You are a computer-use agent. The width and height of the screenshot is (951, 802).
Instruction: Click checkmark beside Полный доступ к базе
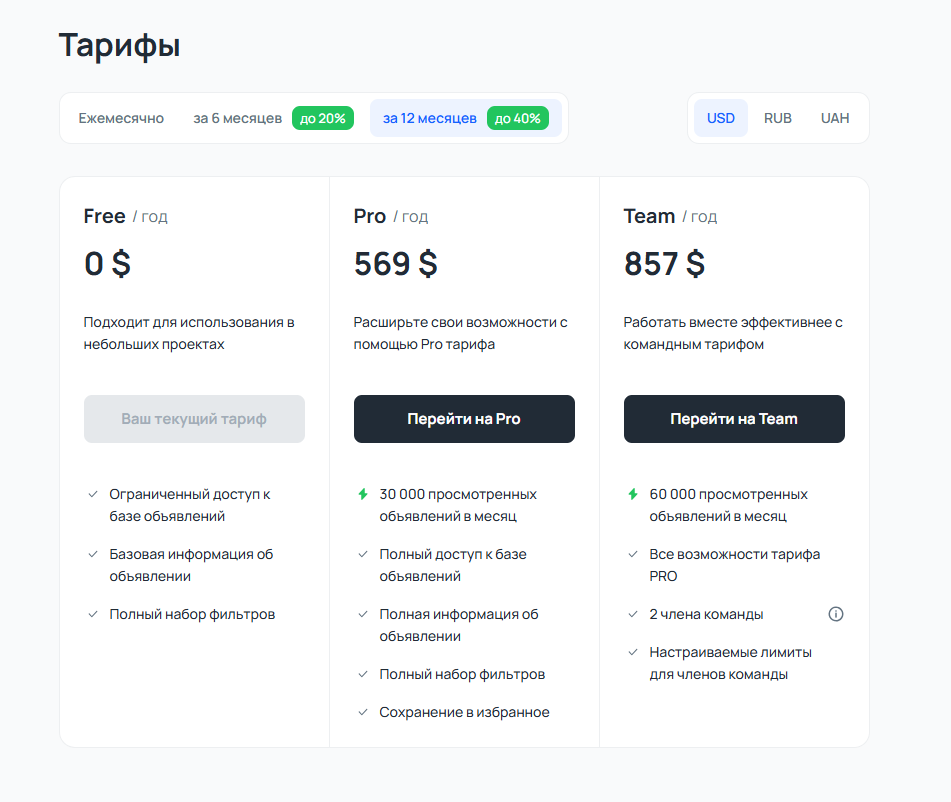pos(363,554)
